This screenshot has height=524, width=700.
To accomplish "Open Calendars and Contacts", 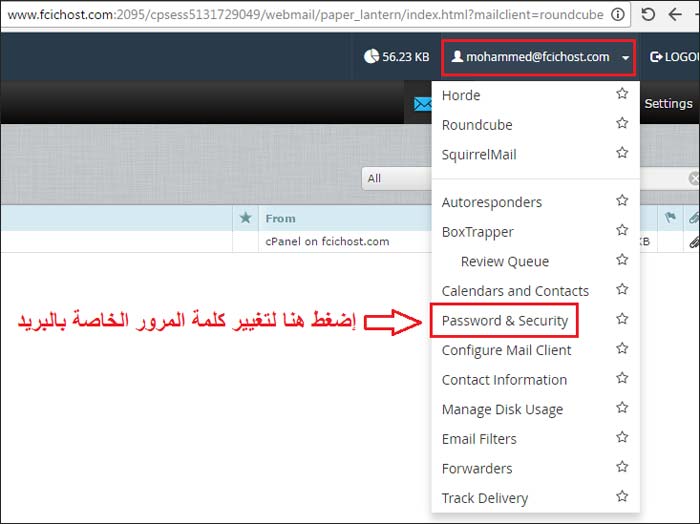I will click(x=515, y=291).
